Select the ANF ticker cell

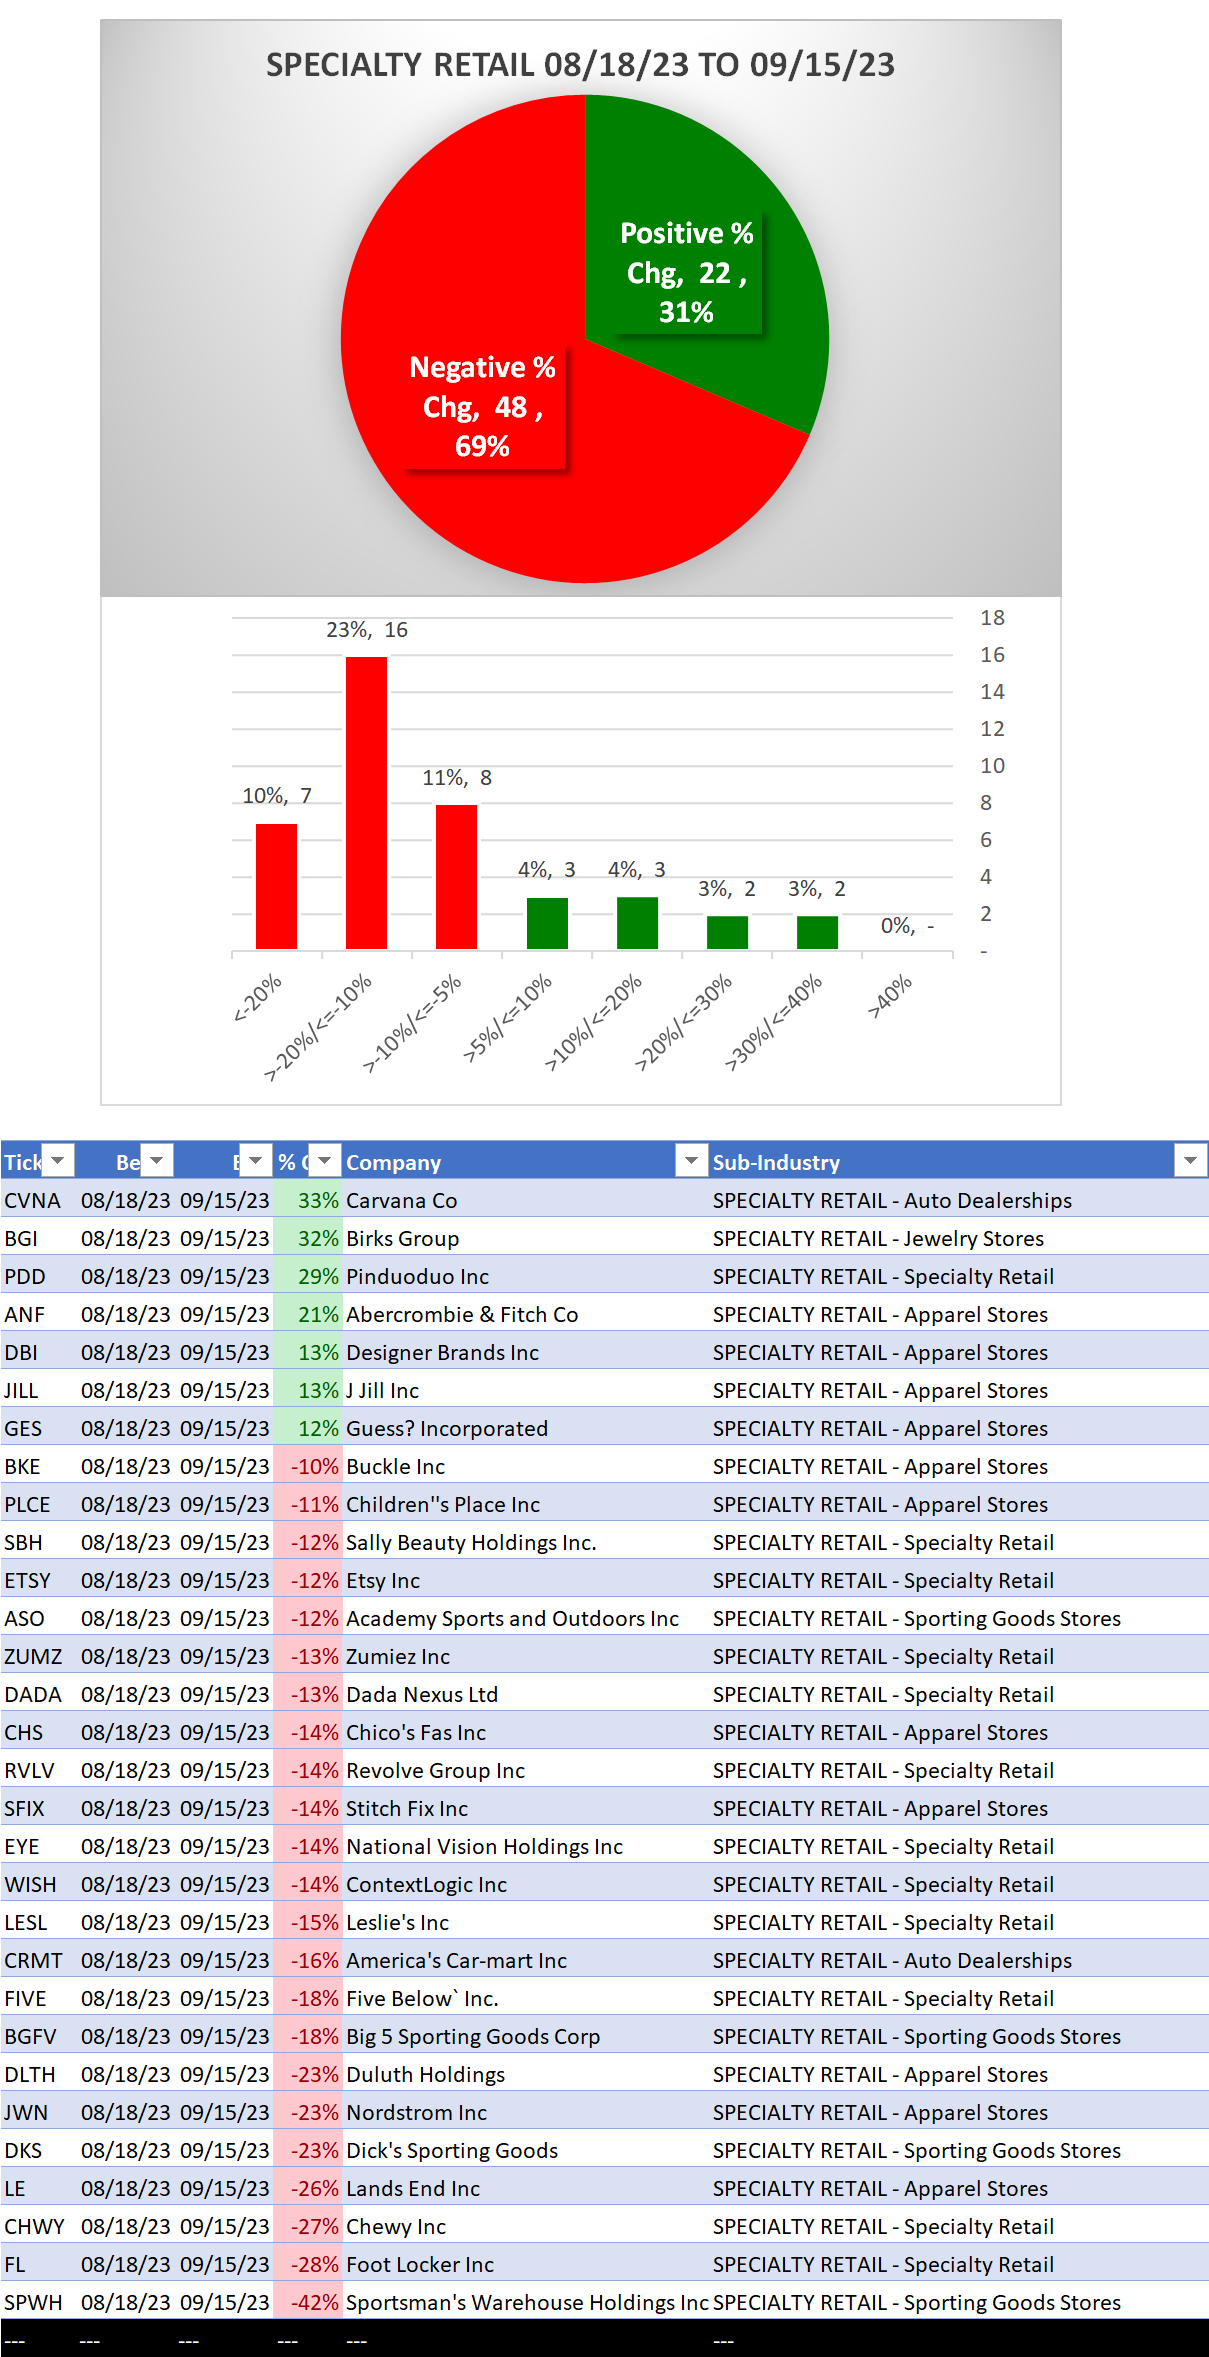(39, 1314)
